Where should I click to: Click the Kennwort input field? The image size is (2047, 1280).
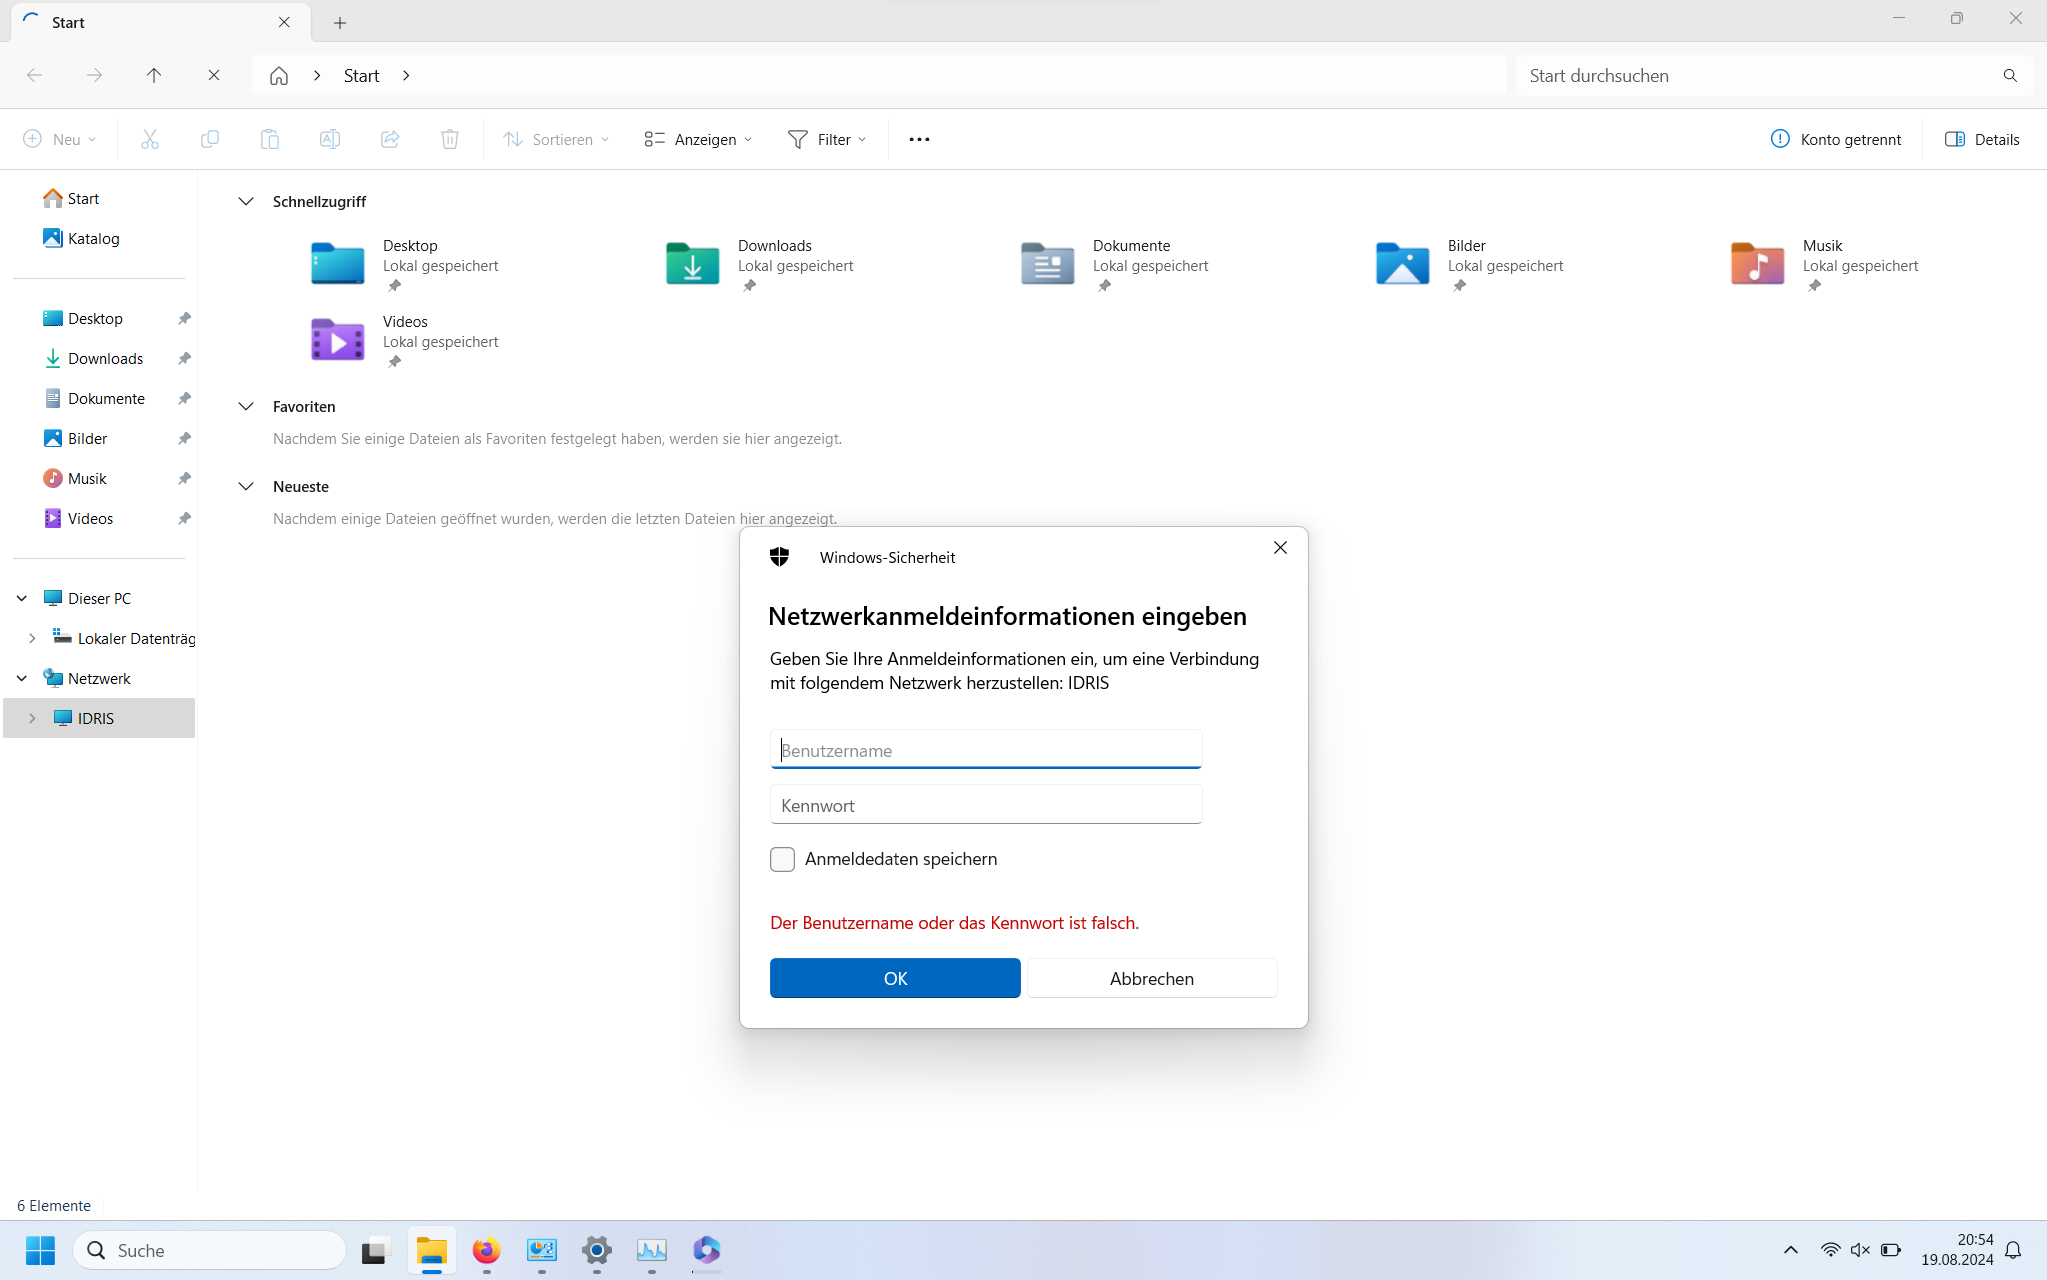tap(985, 806)
